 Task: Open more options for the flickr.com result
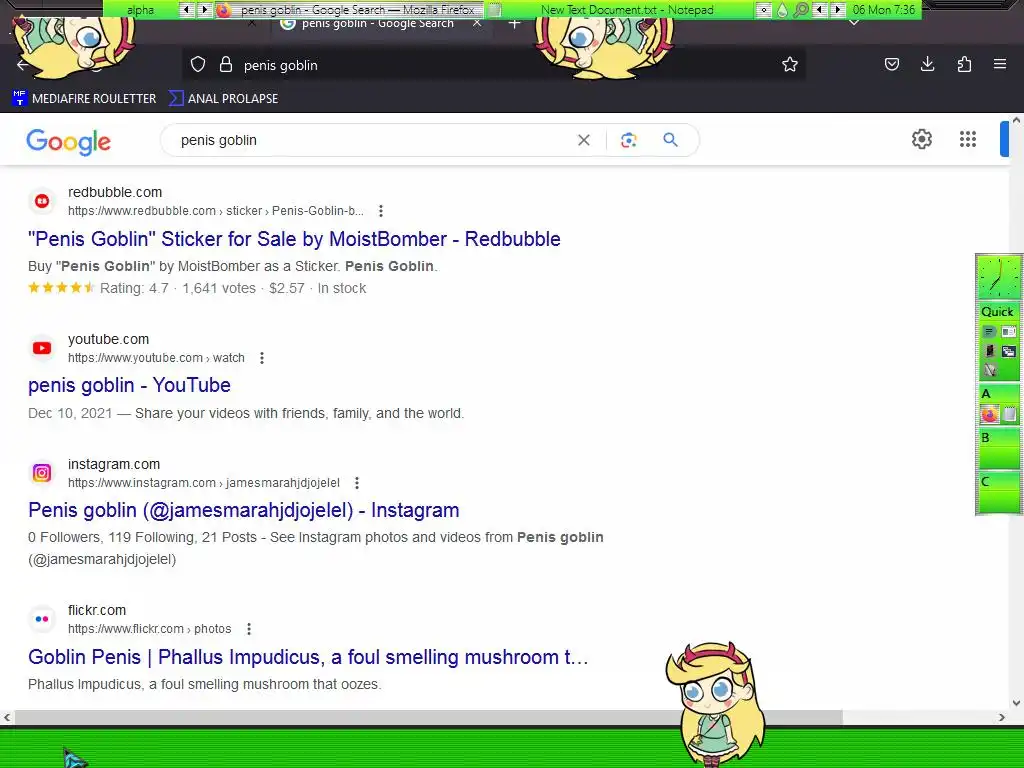tap(249, 629)
